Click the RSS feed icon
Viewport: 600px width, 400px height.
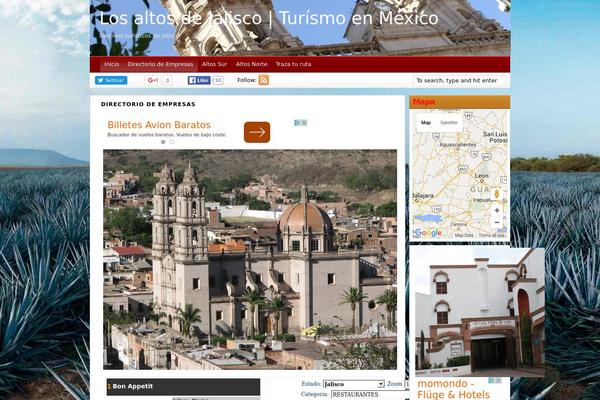click(264, 80)
